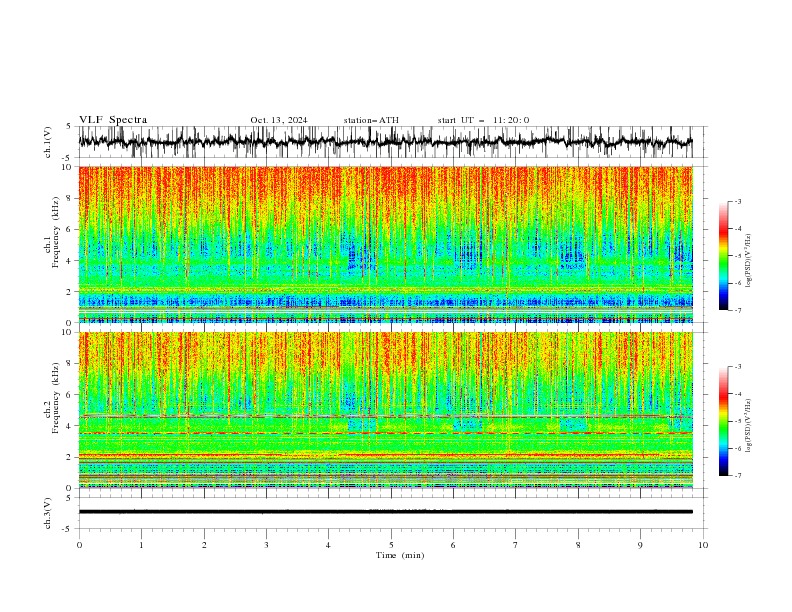The image size is (792, 612).
Task: Click the "-7" tick on upper colorbar
Action: tap(737, 310)
